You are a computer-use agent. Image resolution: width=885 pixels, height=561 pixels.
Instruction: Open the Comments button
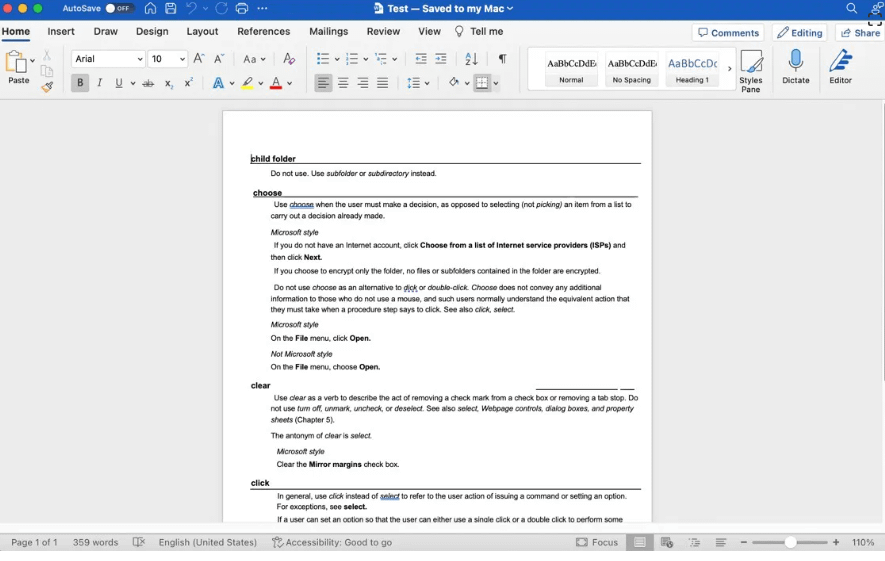click(728, 33)
